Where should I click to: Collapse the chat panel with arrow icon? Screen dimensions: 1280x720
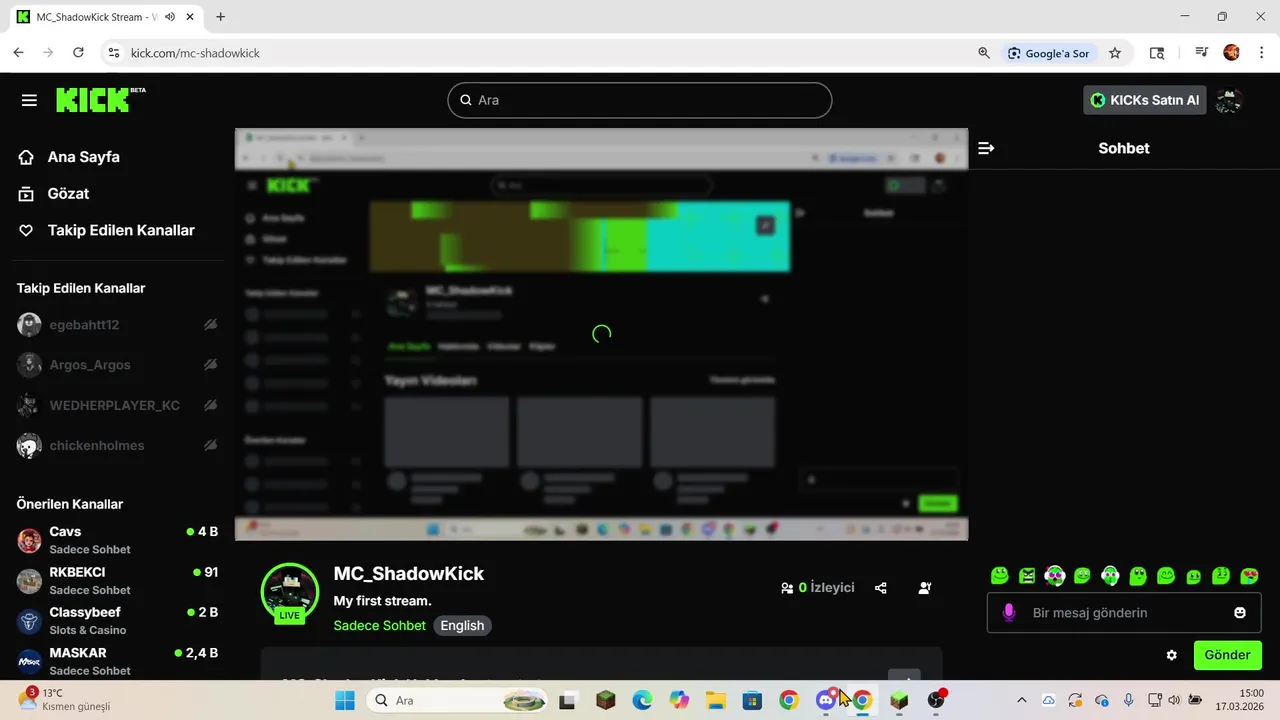click(x=986, y=148)
